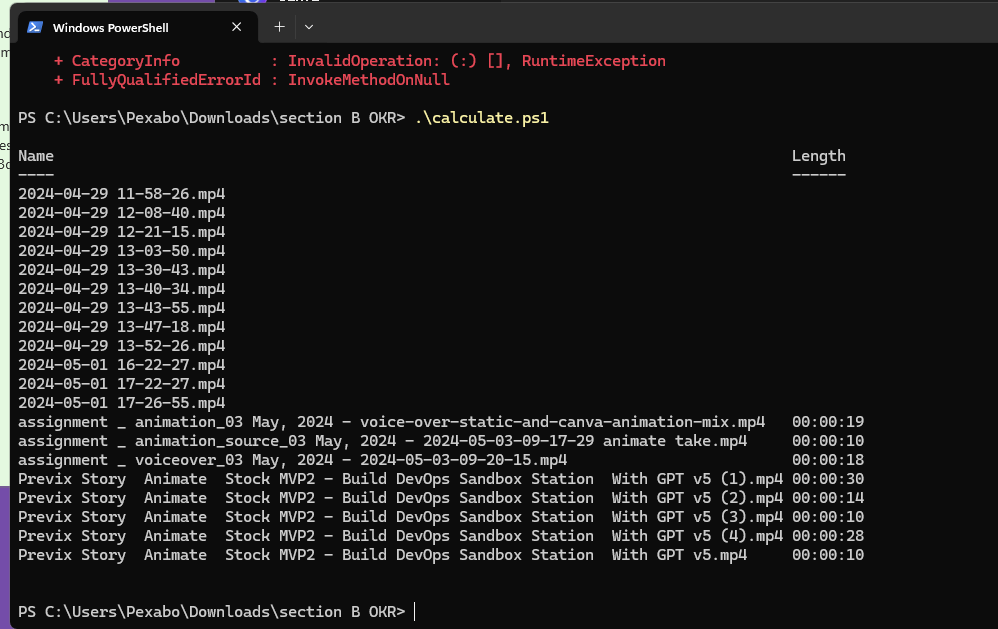This screenshot has height=629, width=998.
Task: Select the Windows PowerShell tab
Action: (x=138, y=27)
